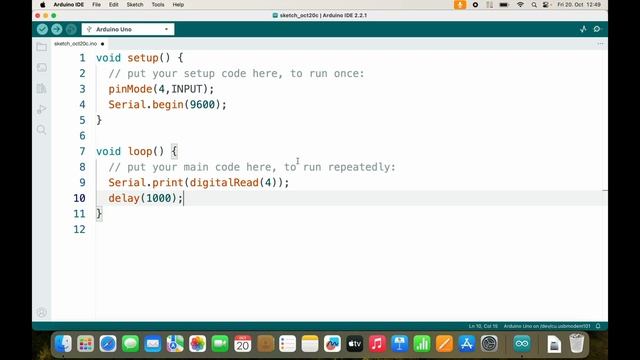640x360 pixels.
Task: Click the Ln 10, Col 16 status entry
Action: [x=483, y=326]
